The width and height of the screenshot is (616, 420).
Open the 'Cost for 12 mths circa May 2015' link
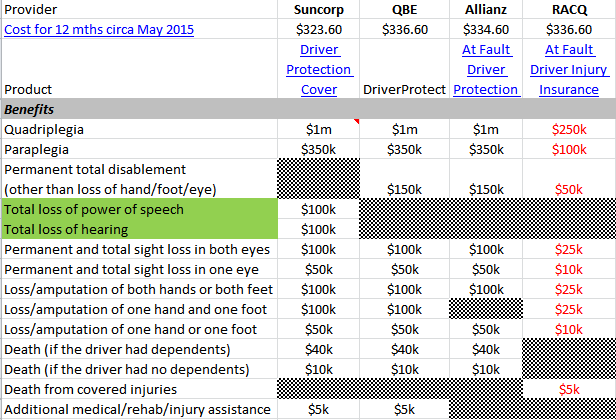[x=99, y=29]
